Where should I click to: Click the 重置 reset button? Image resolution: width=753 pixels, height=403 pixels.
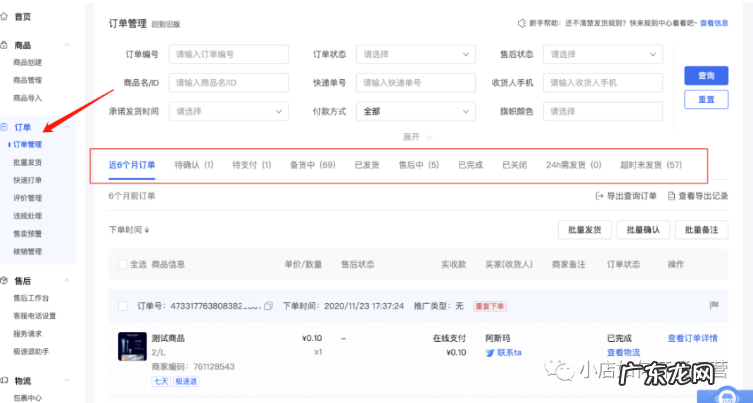[x=706, y=99]
